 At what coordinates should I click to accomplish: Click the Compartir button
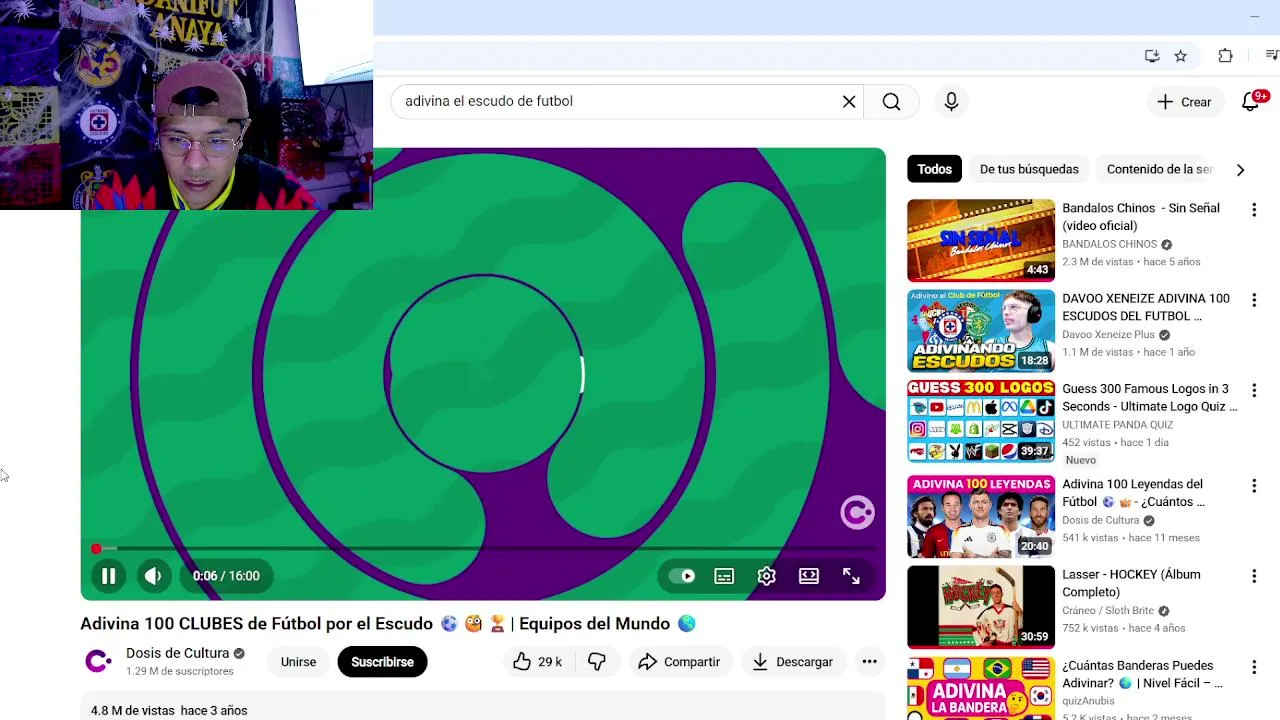point(679,662)
